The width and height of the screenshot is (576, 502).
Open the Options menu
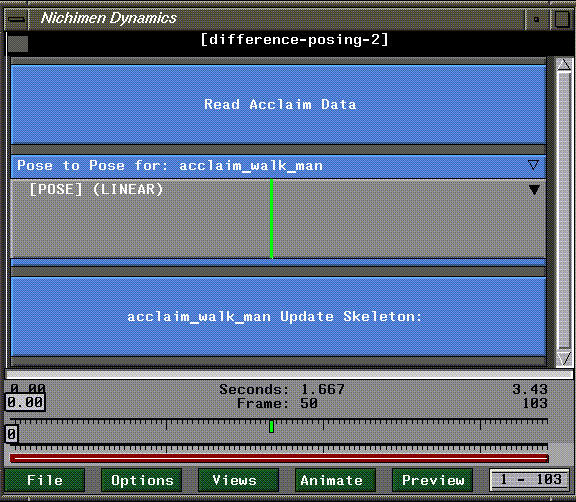click(142, 480)
